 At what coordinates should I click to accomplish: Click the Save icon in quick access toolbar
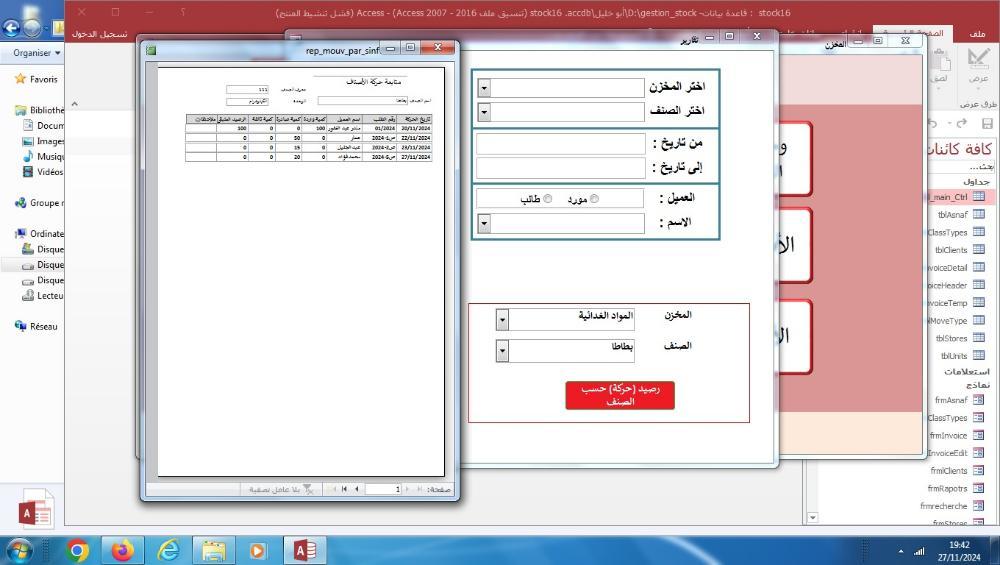[987, 123]
